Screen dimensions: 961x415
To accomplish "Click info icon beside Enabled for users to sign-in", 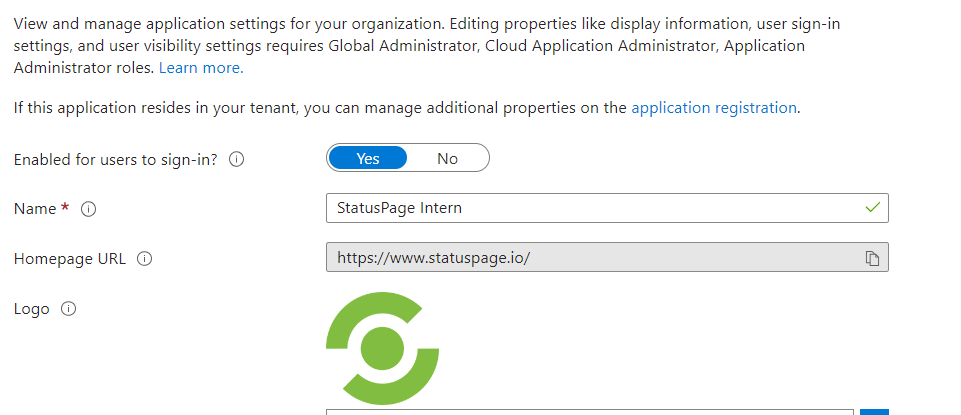I will click(x=237, y=159).
